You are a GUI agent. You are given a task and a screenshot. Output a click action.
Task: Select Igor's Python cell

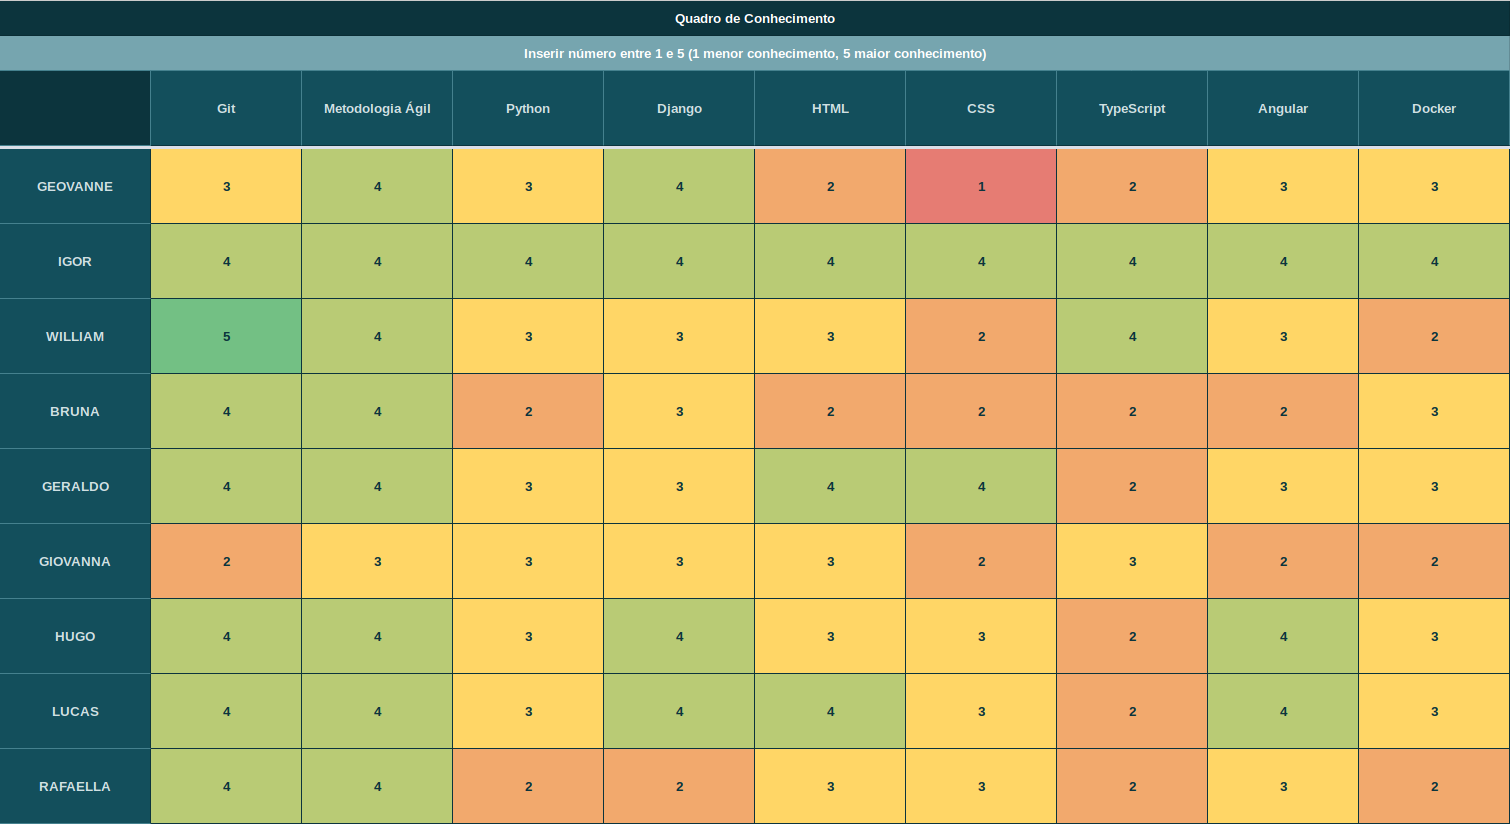[528, 261]
